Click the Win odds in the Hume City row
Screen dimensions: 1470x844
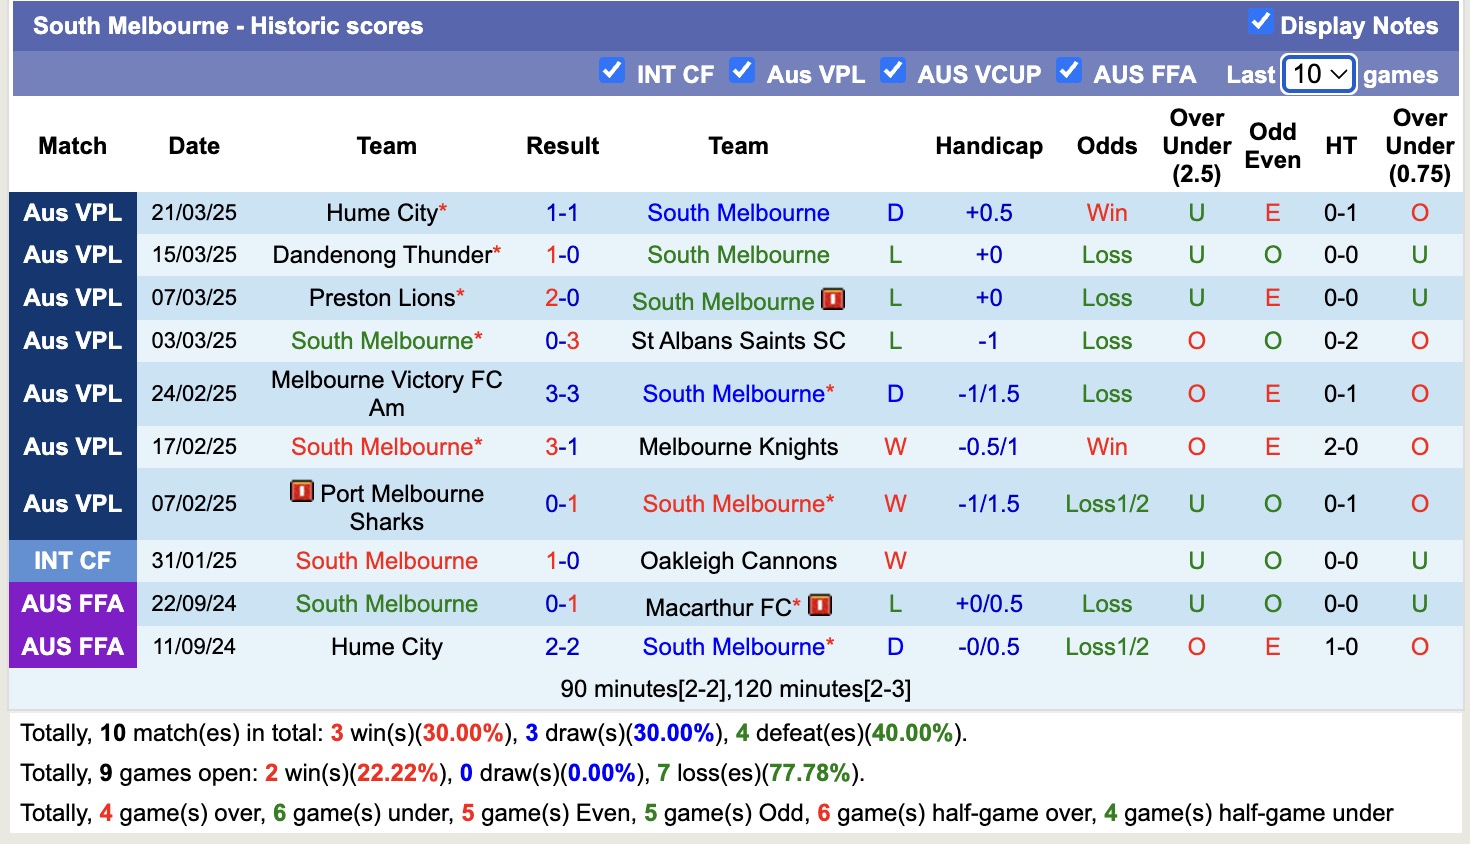pos(1106,212)
